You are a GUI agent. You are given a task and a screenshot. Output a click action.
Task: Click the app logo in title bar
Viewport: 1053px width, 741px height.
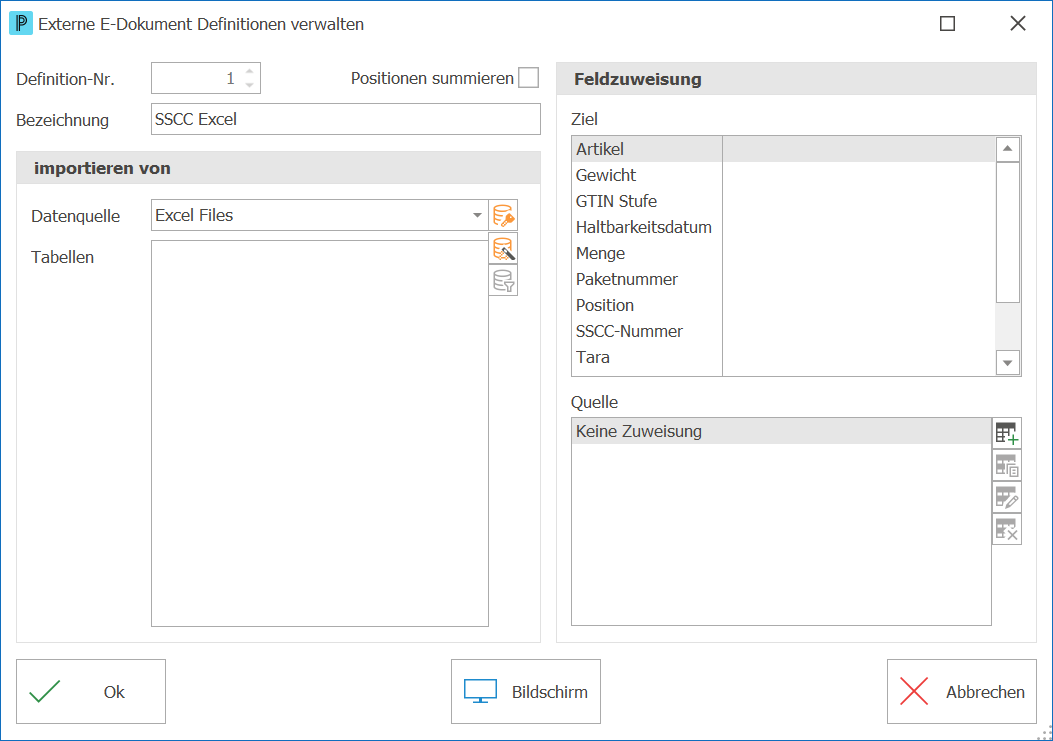21,24
